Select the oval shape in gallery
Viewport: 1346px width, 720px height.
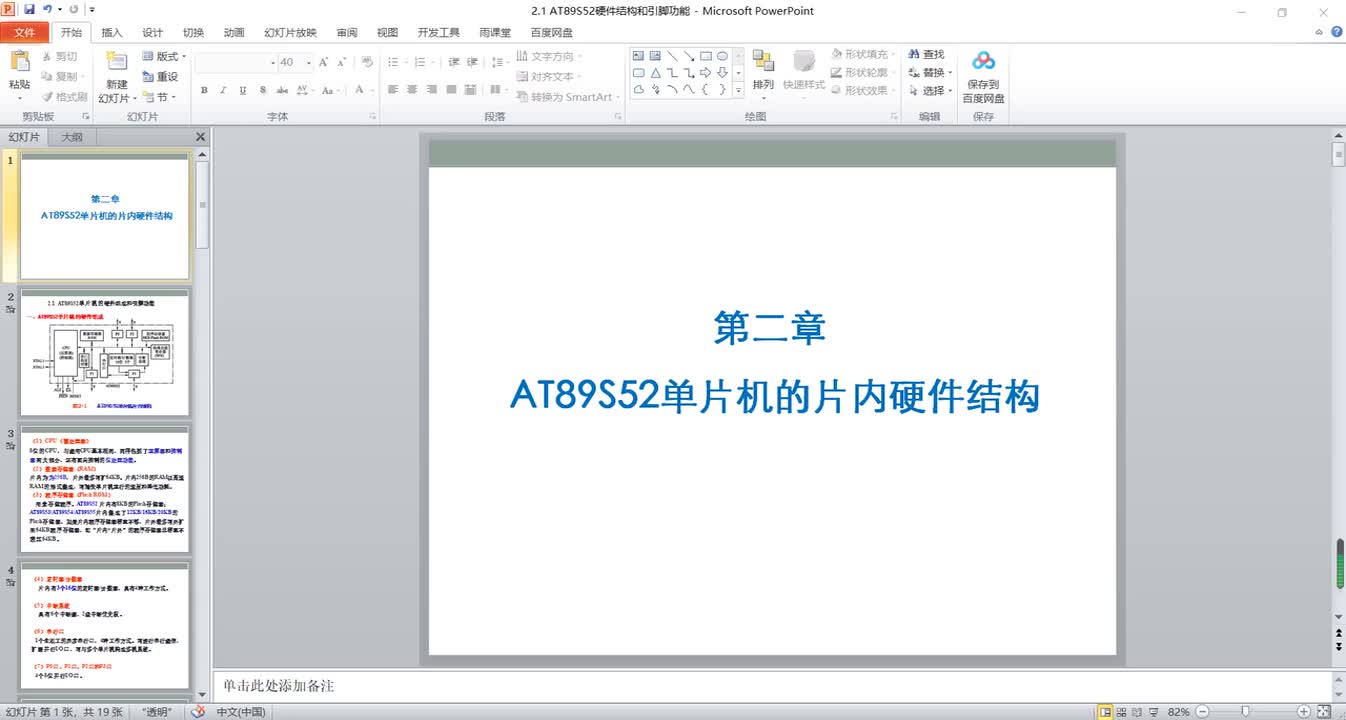[722, 56]
